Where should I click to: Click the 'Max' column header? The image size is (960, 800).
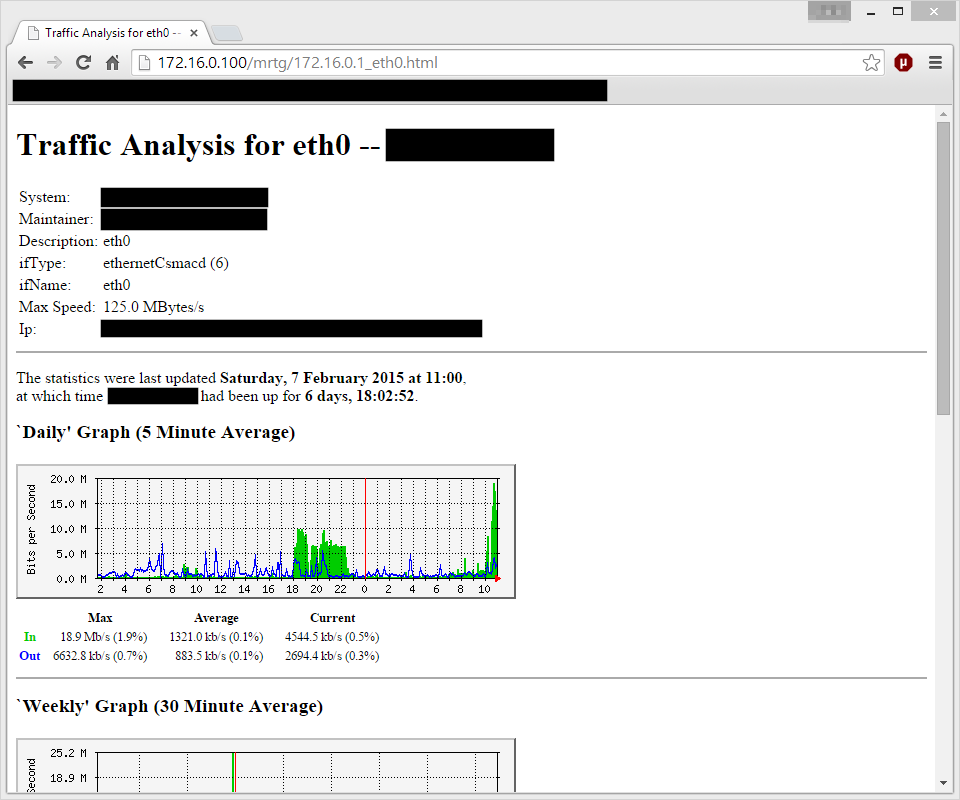pos(100,618)
